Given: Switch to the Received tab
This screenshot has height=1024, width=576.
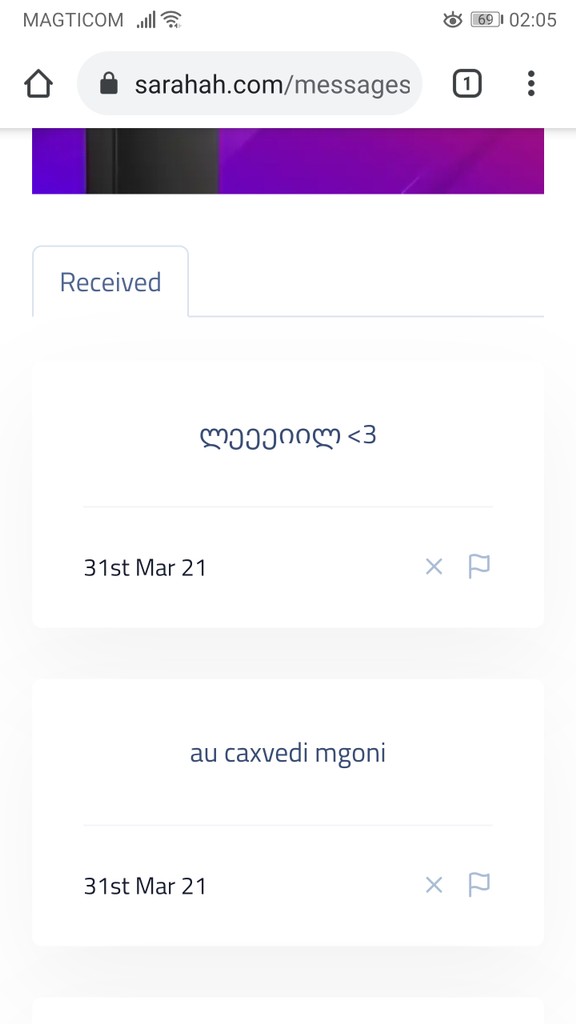Looking at the screenshot, I should [x=110, y=281].
